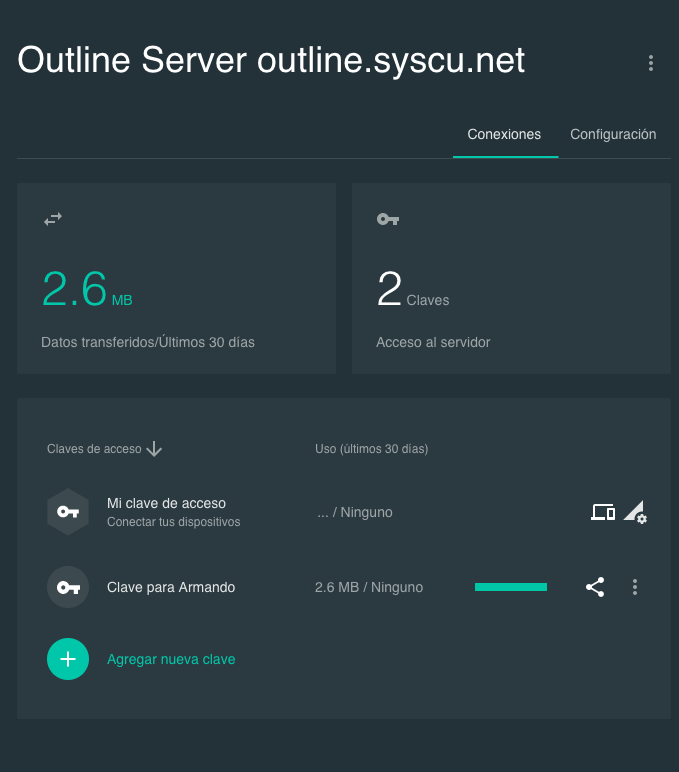Viewport: 679px width, 772px height.
Task: Edit the Clave para Armando name
Action: [171, 587]
